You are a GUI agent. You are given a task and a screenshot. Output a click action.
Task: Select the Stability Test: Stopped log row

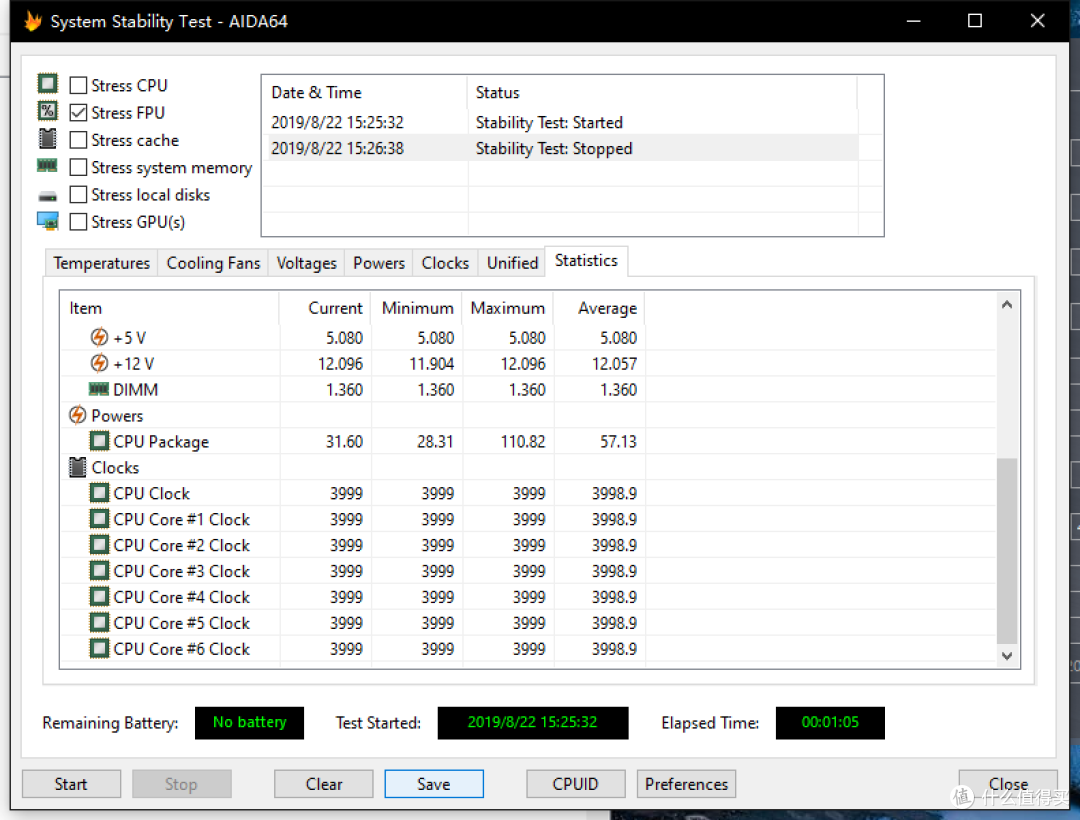pyautogui.click(x=561, y=148)
